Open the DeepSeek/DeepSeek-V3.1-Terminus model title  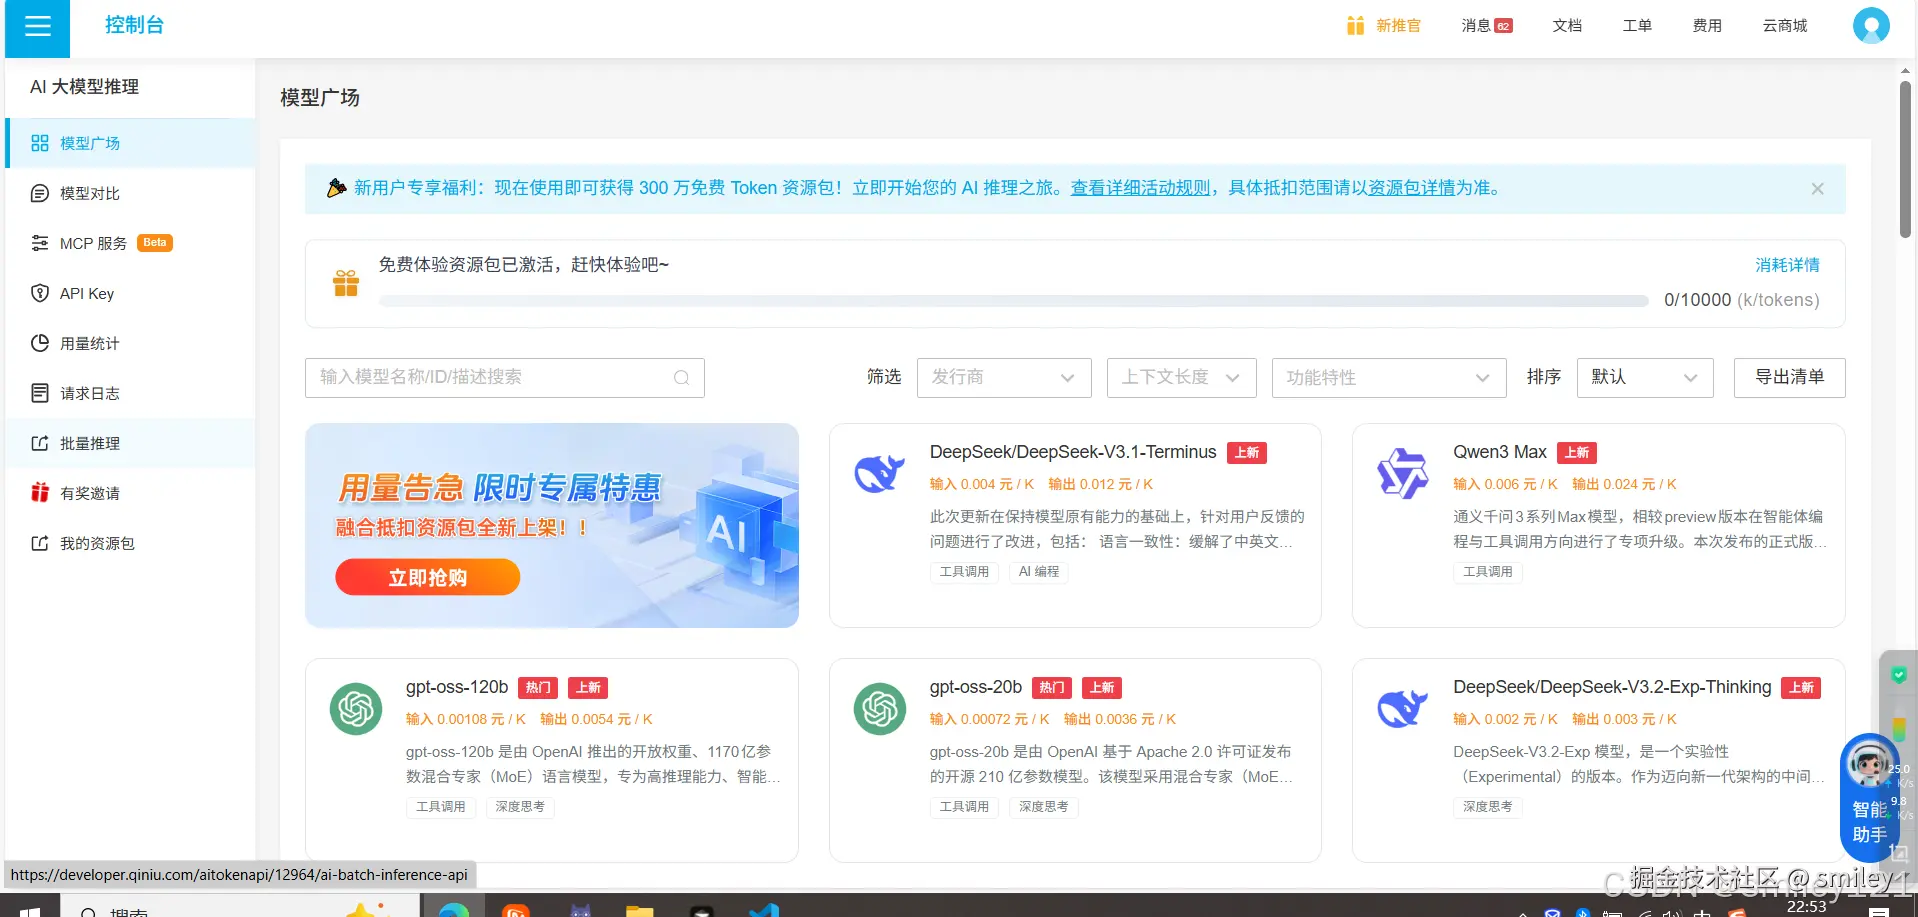[1073, 452]
